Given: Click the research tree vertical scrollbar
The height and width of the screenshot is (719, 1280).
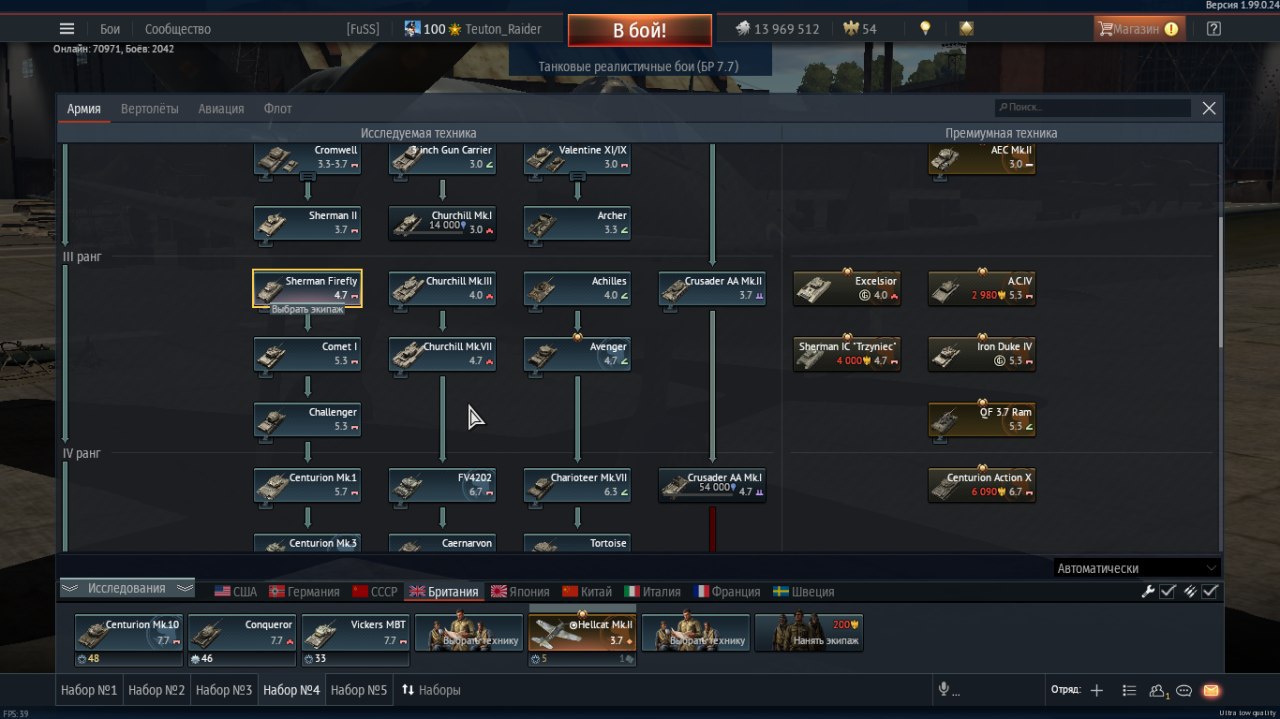Looking at the screenshot, I should [1220, 280].
